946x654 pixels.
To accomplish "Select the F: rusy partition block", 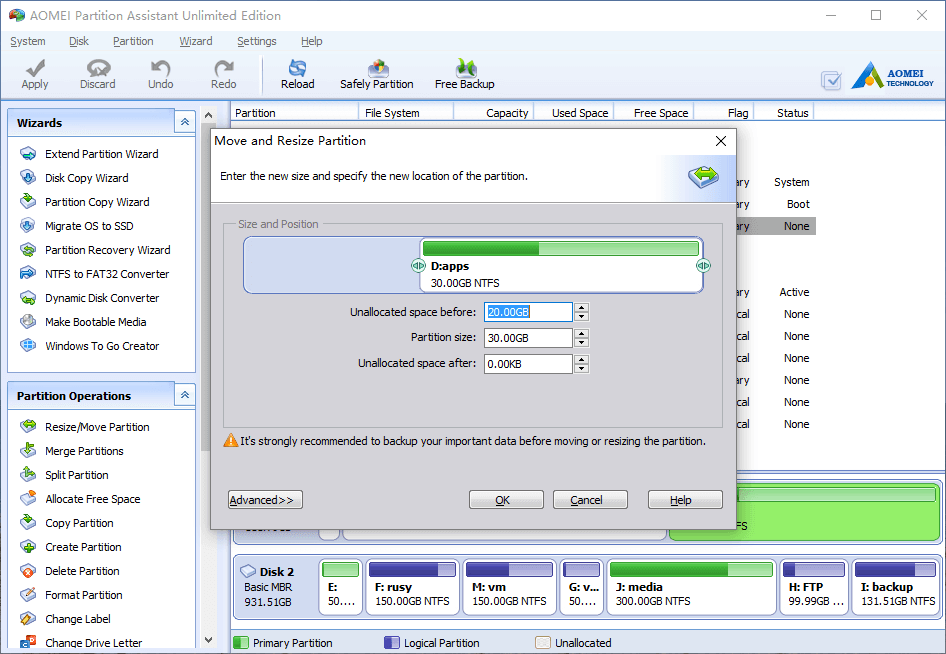I will click(412, 586).
